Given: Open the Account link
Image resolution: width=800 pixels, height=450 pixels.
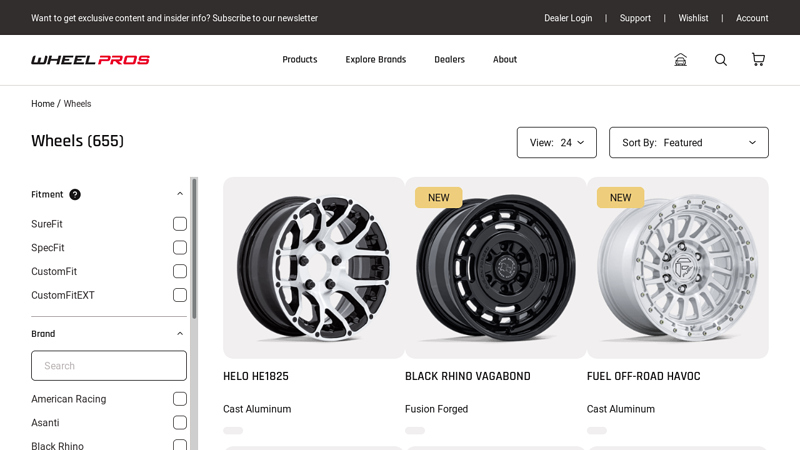Looking at the screenshot, I should [x=752, y=18].
